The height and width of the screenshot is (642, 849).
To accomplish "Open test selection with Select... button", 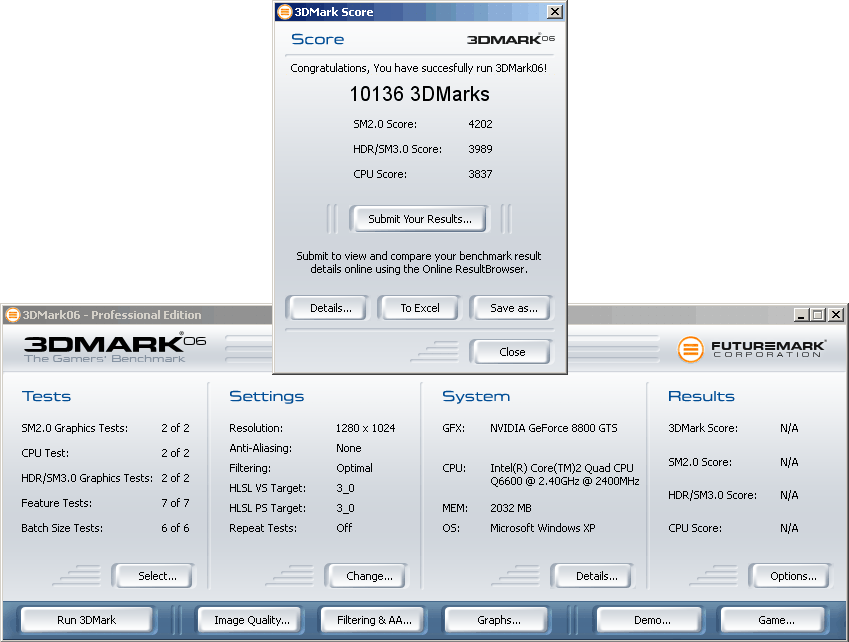I will (x=157, y=576).
